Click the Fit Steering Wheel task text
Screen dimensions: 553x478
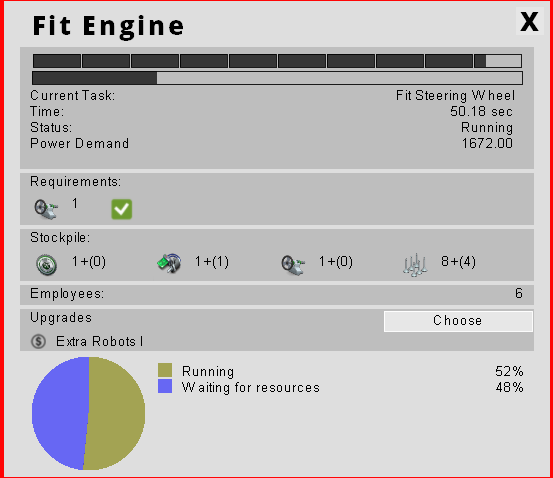[x=455, y=96]
